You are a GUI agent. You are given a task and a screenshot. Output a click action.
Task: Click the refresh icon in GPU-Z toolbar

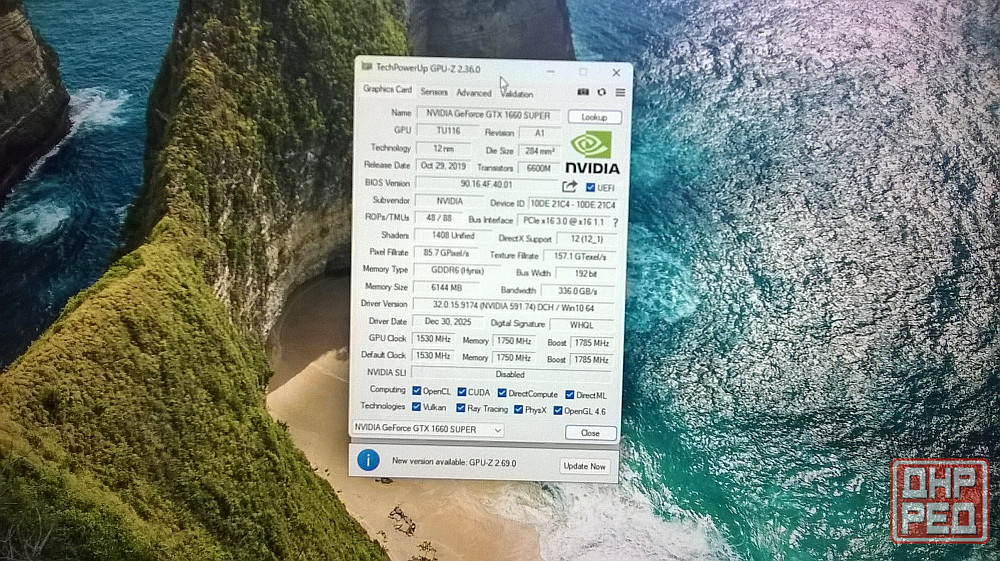click(602, 92)
